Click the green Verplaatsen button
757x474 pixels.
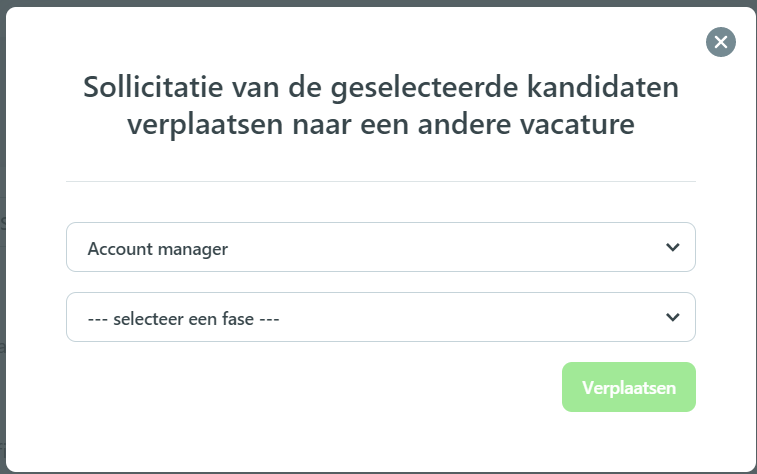point(629,387)
